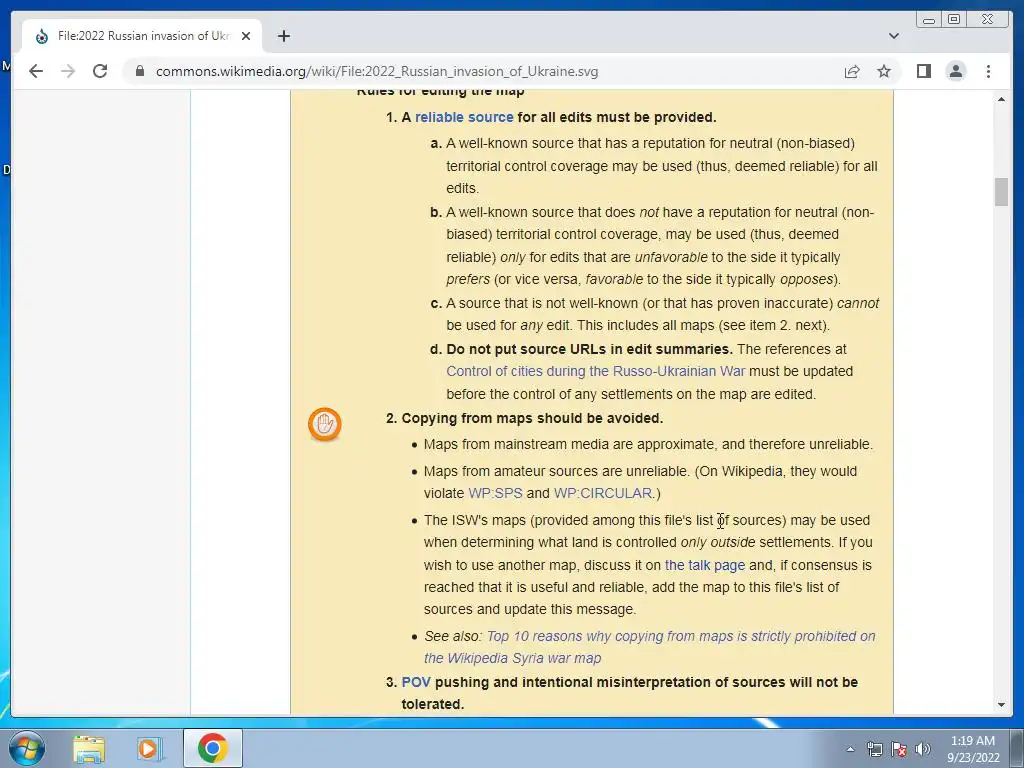Viewport: 1024px width, 768px height.
Task: Show hidden system tray icons
Action: click(x=850, y=749)
